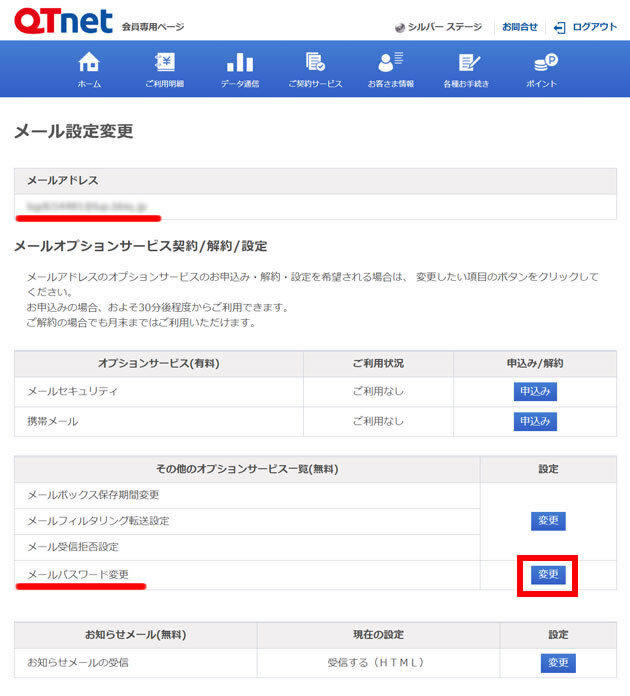This screenshot has width=630, height=696.
Task: Select the データ通信 bar chart icon
Action: (240, 62)
